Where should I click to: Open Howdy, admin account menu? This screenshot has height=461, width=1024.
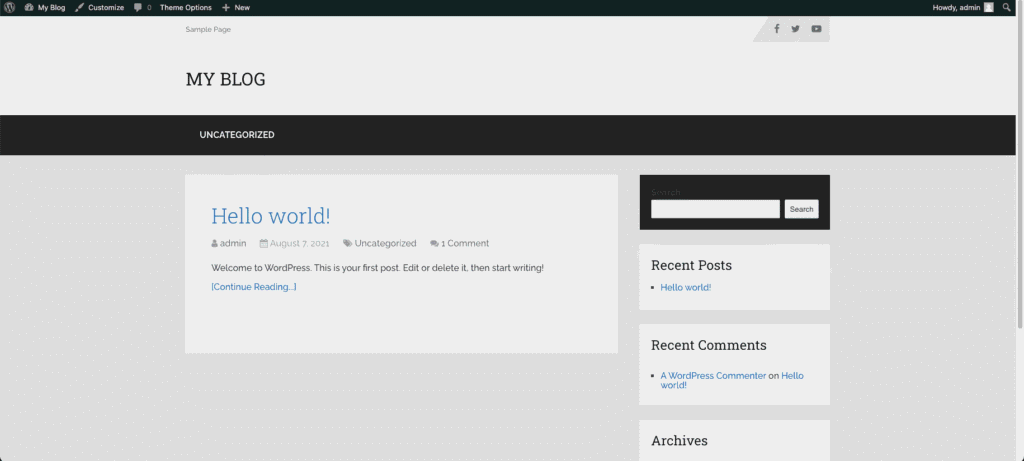(x=955, y=7)
